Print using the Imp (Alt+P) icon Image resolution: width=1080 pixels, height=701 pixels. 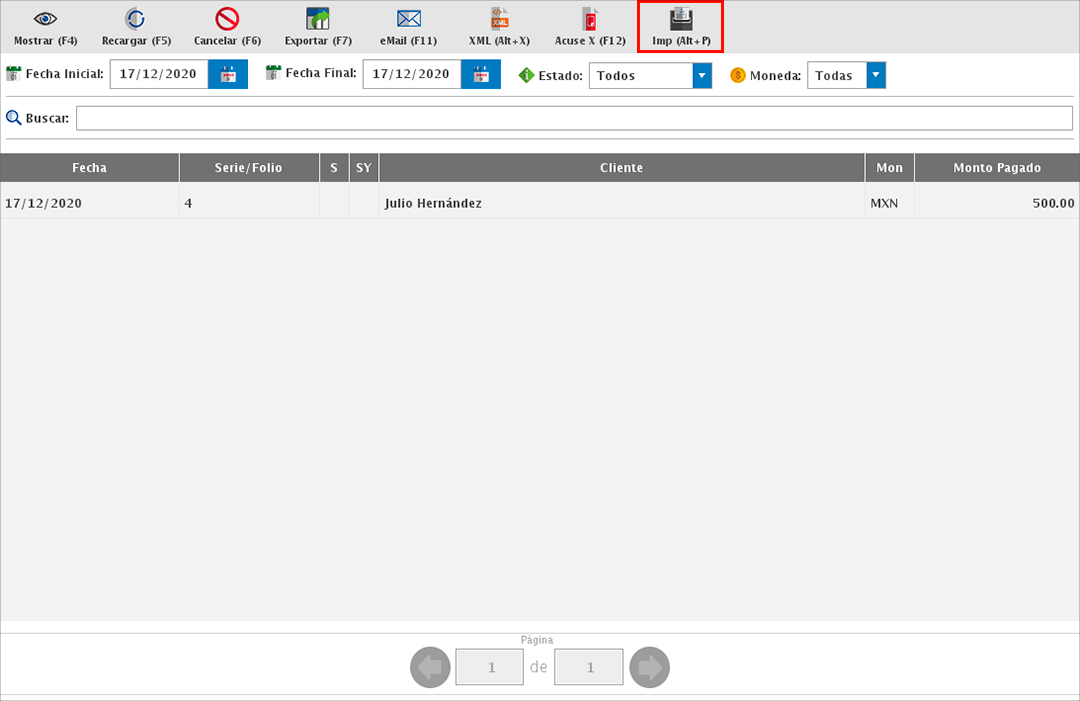click(x=680, y=19)
